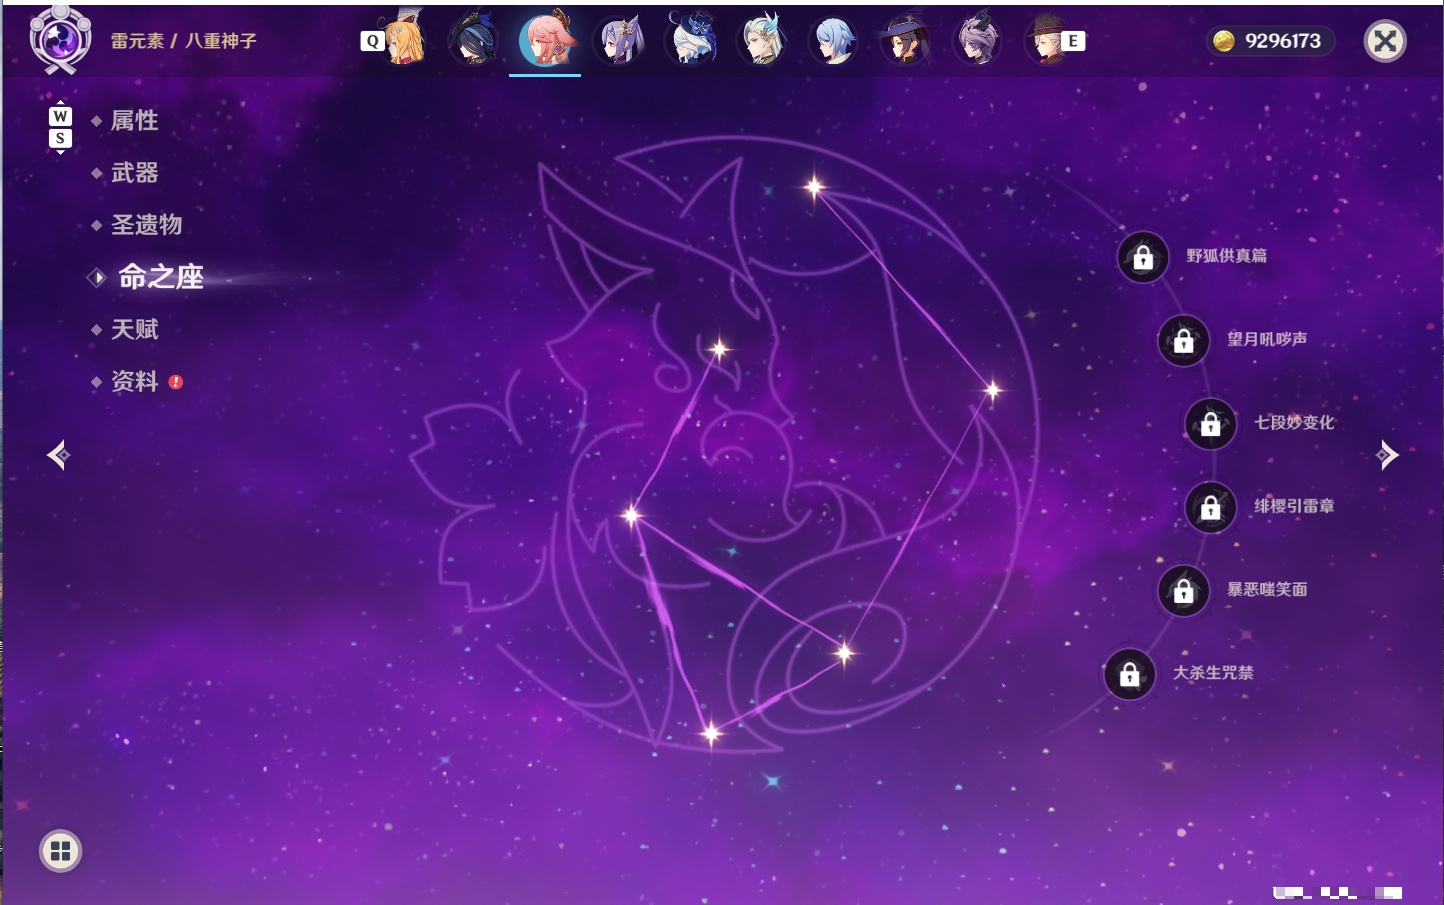Click the 七段妙变化 constellation name
The width and height of the screenshot is (1444, 905).
tap(1295, 422)
